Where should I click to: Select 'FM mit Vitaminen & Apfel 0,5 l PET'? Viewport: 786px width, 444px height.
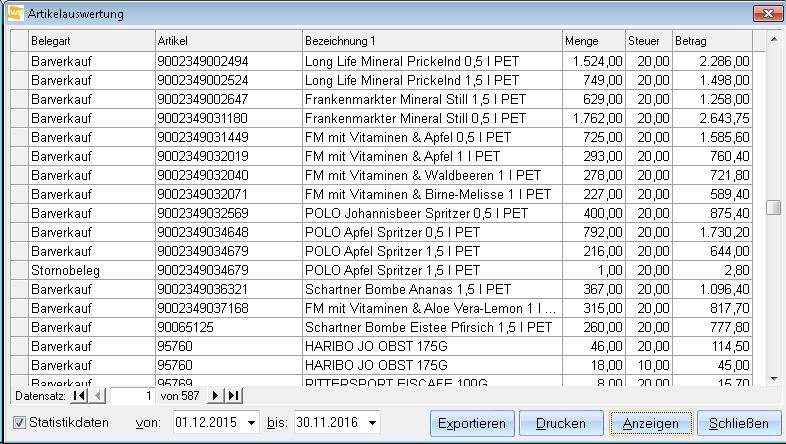point(408,137)
